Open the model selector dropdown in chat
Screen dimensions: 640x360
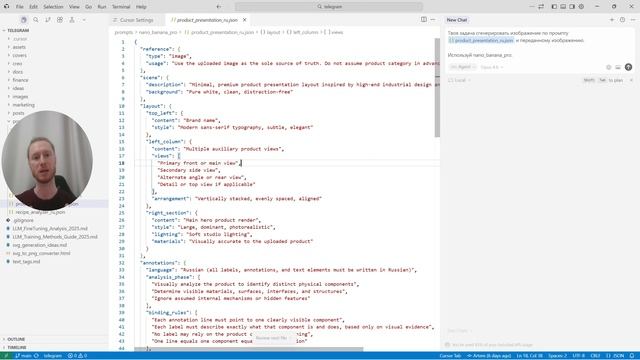tap(491, 67)
